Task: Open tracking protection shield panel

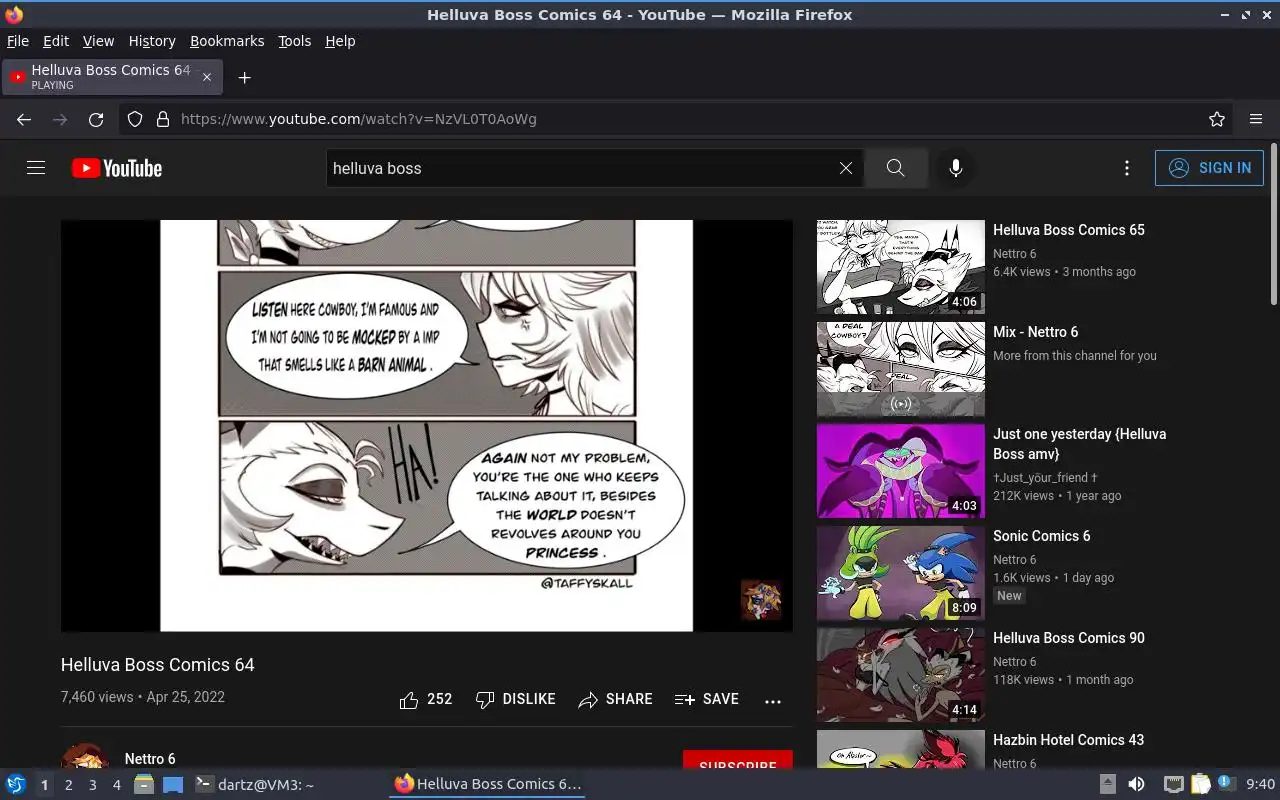Action: 135,119
